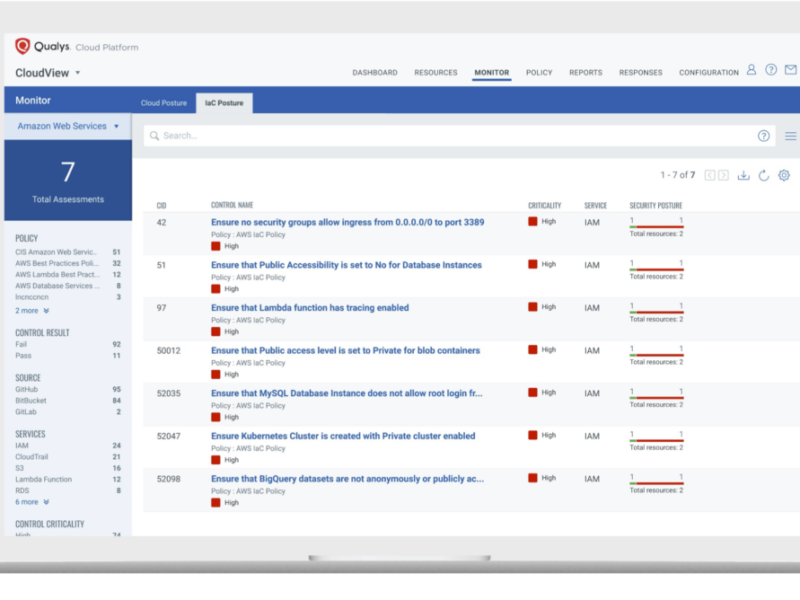Select the Monitor menu item
Image resolution: width=800 pixels, height=600 pixels.
click(x=491, y=72)
